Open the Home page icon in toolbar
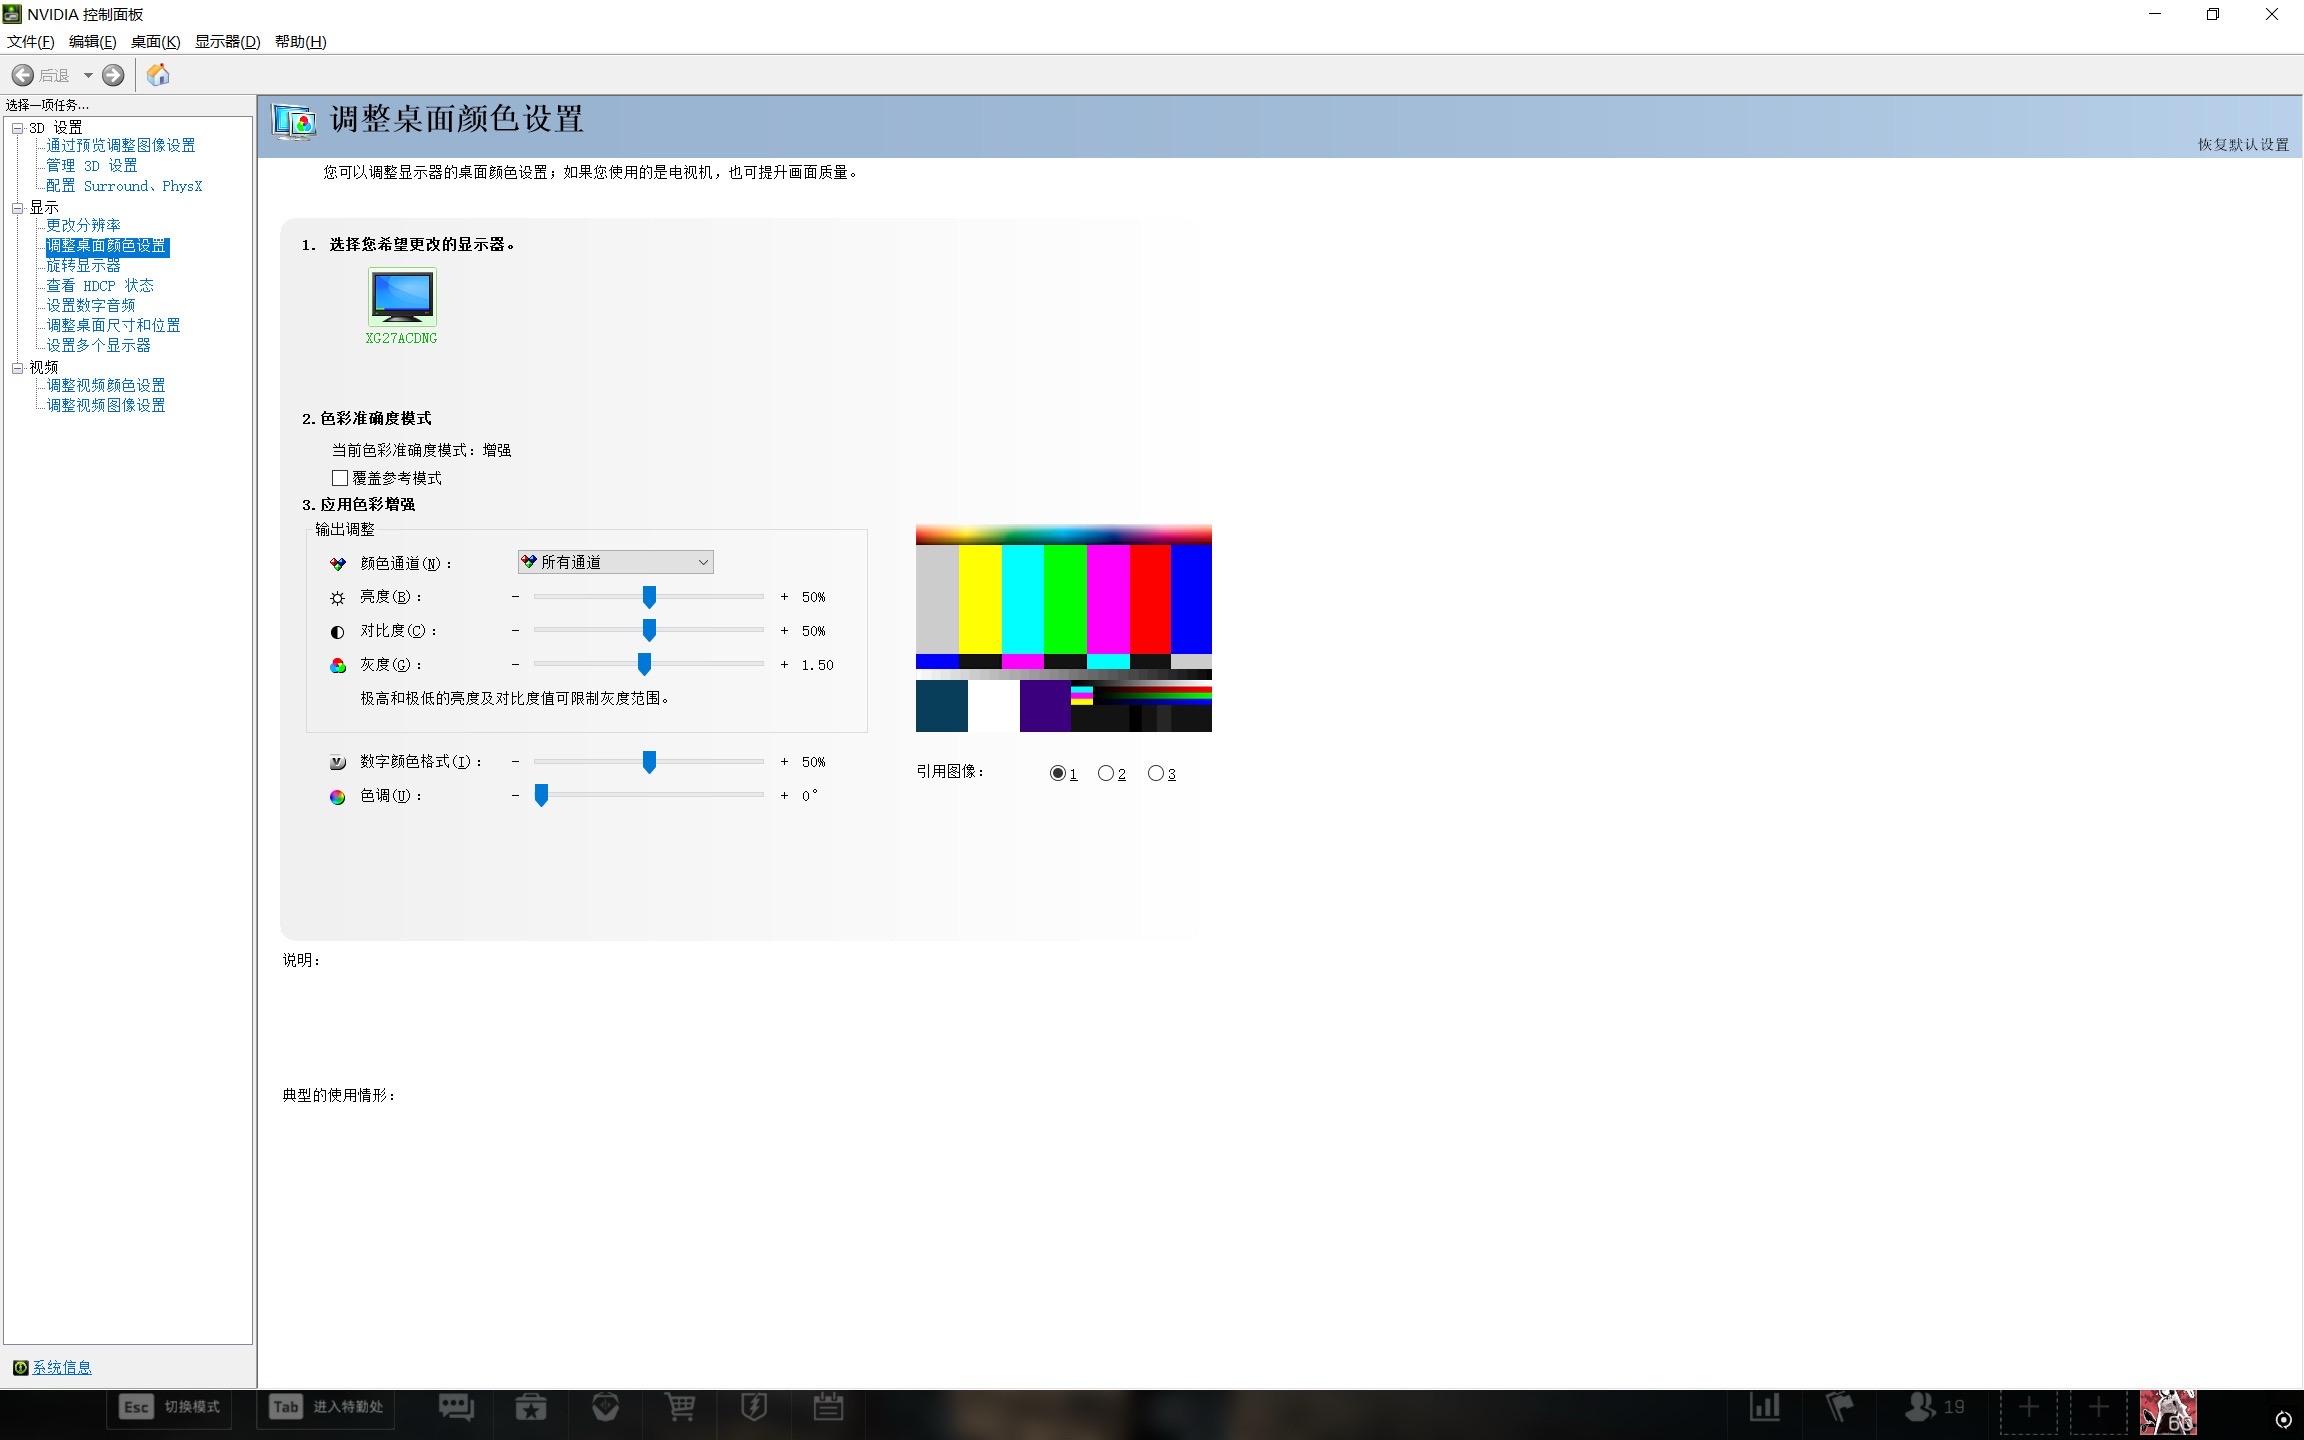The height and width of the screenshot is (1440, 2304). coord(158,75)
